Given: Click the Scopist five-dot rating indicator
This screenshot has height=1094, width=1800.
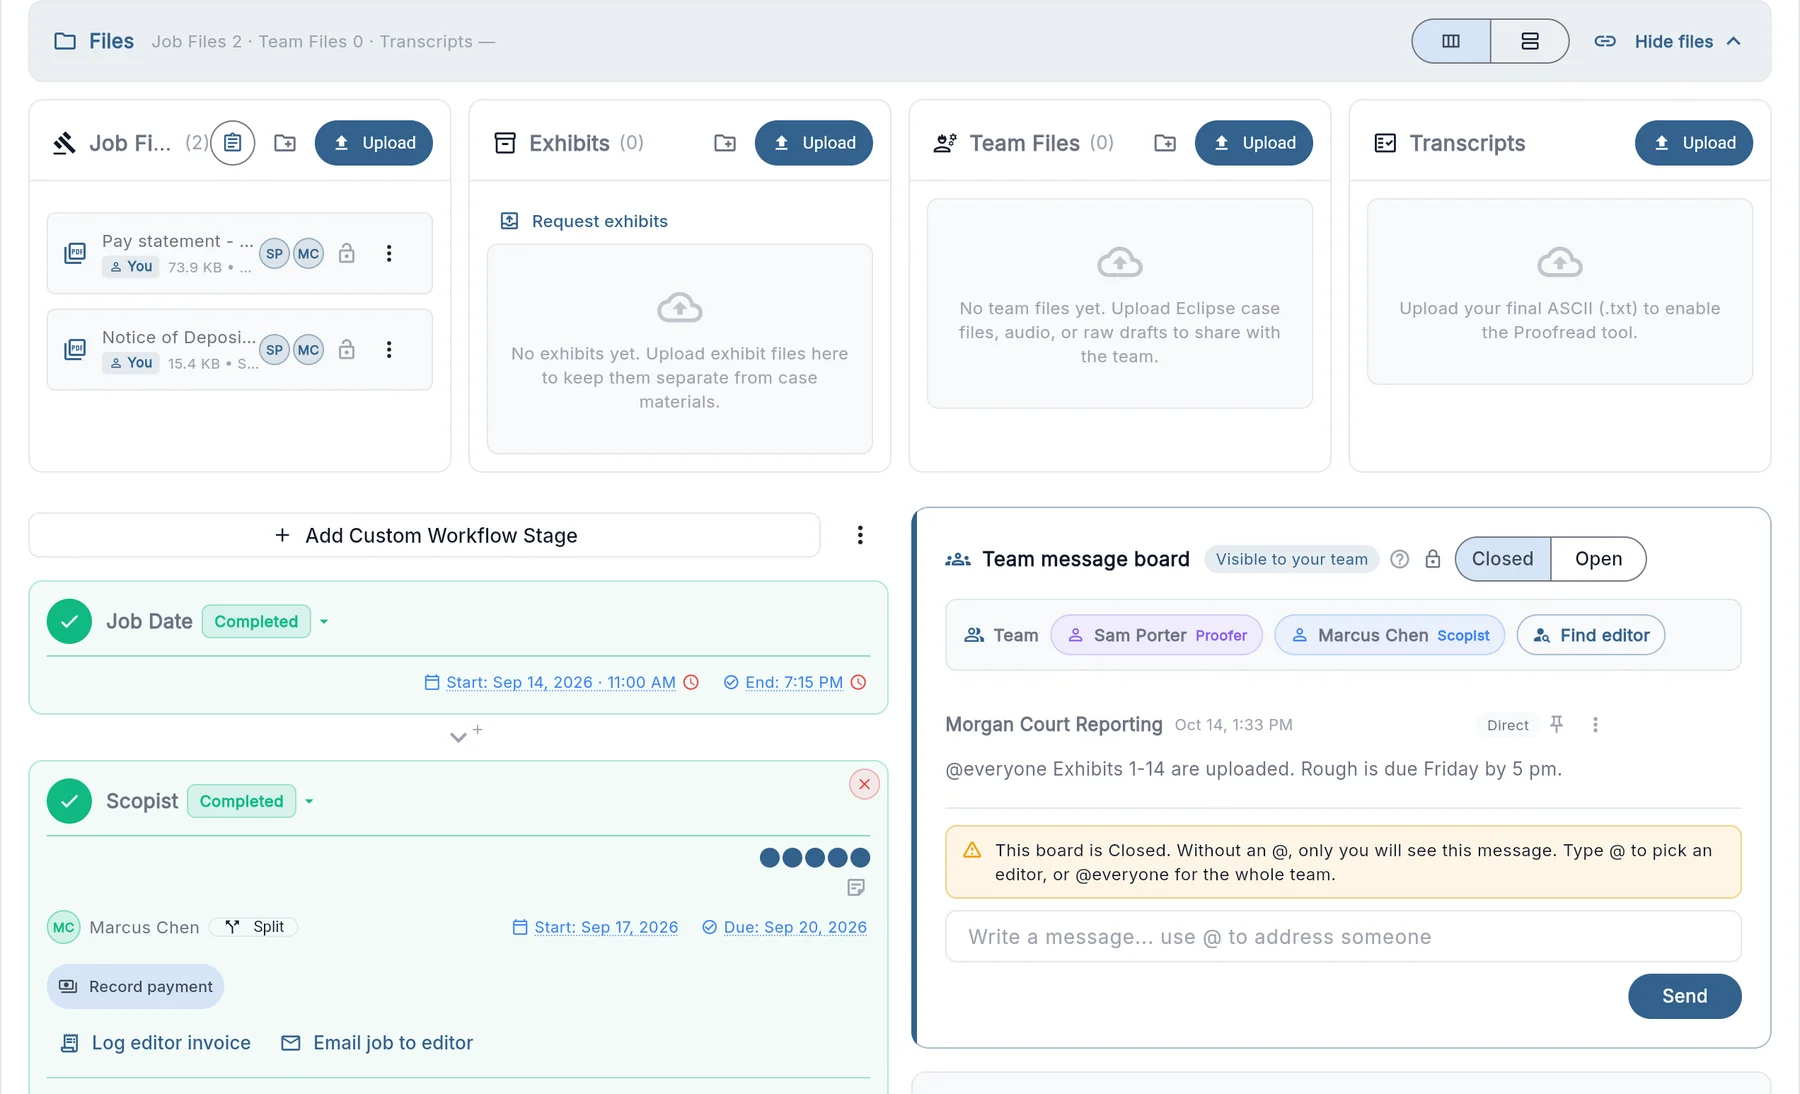Looking at the screenshot, I should 815,857.
